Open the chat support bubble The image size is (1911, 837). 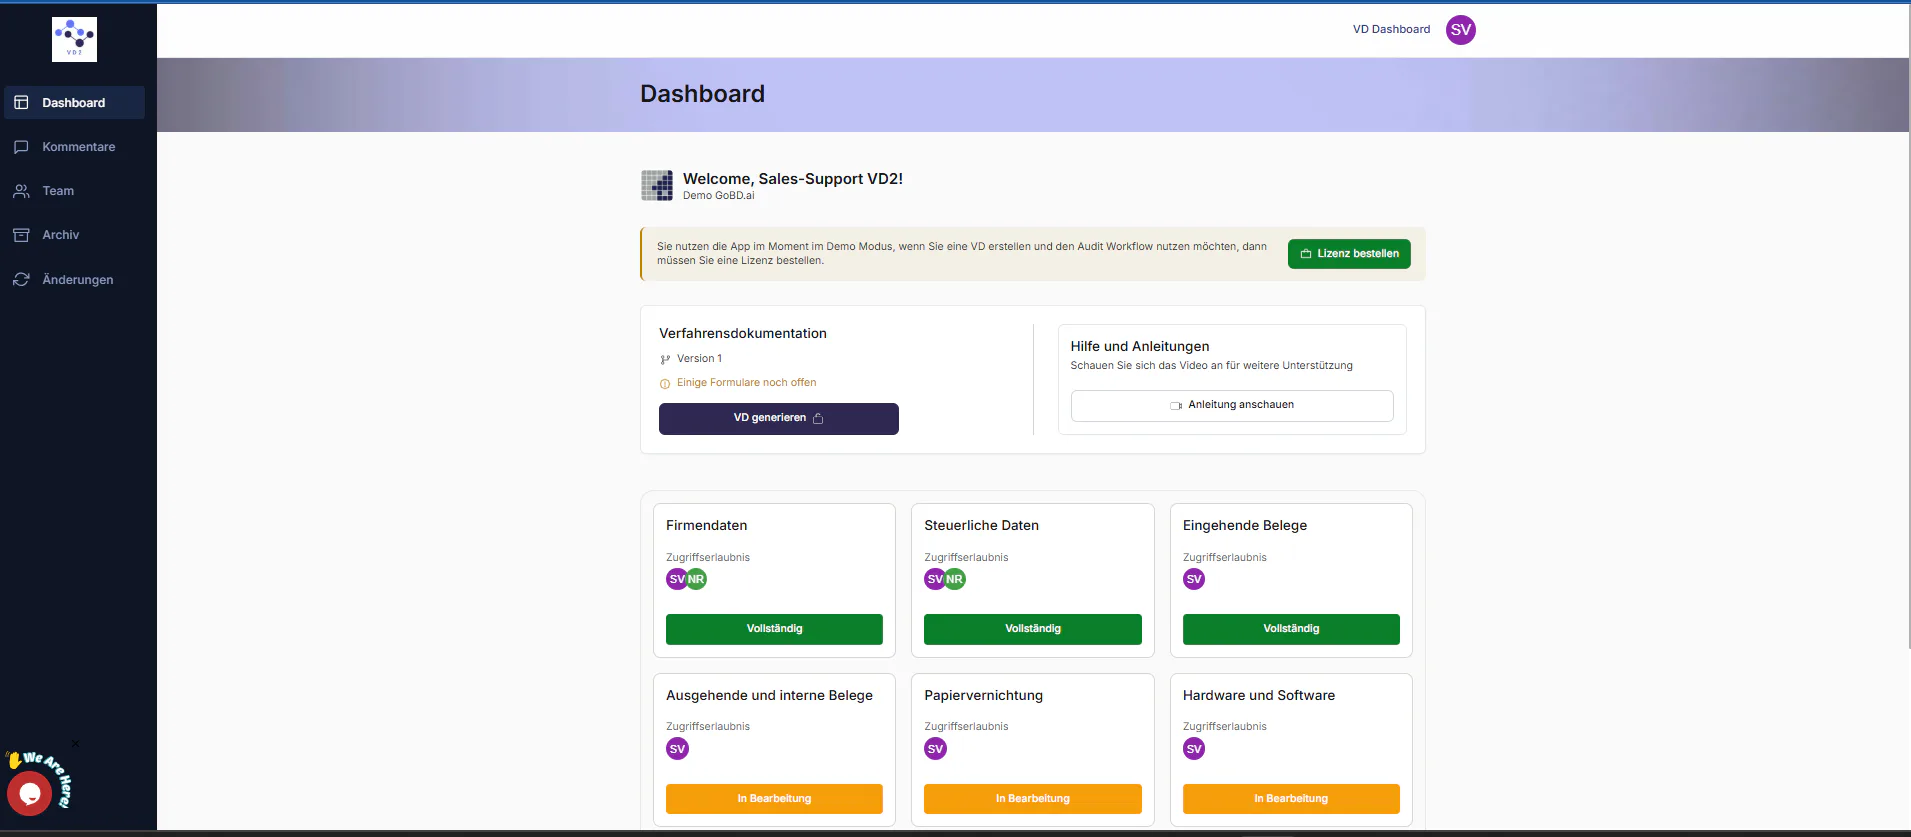coord(29,794)
